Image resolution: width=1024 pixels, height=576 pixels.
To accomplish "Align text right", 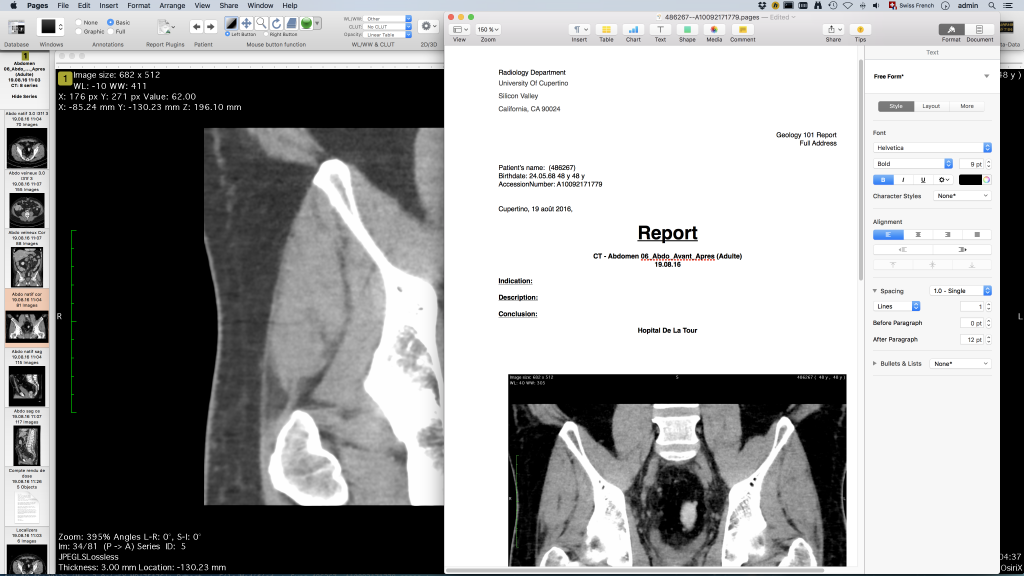I will pos(947,234).
